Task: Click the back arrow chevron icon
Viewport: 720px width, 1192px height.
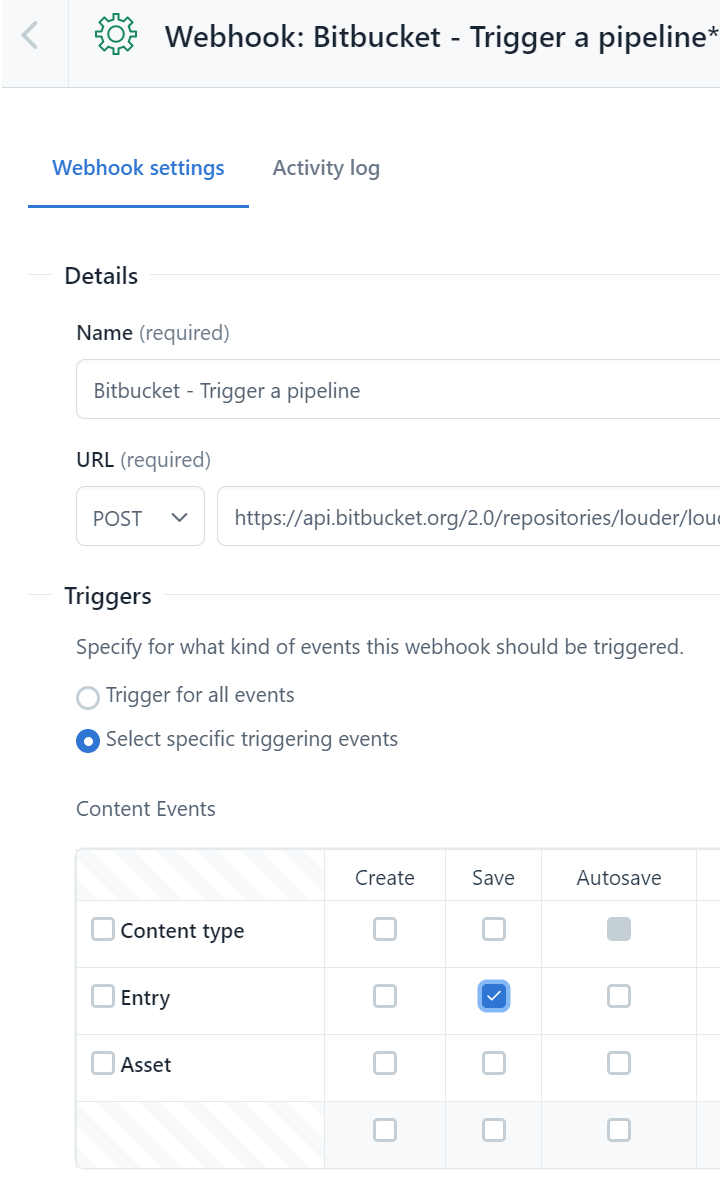Action: tap(30, 37)
